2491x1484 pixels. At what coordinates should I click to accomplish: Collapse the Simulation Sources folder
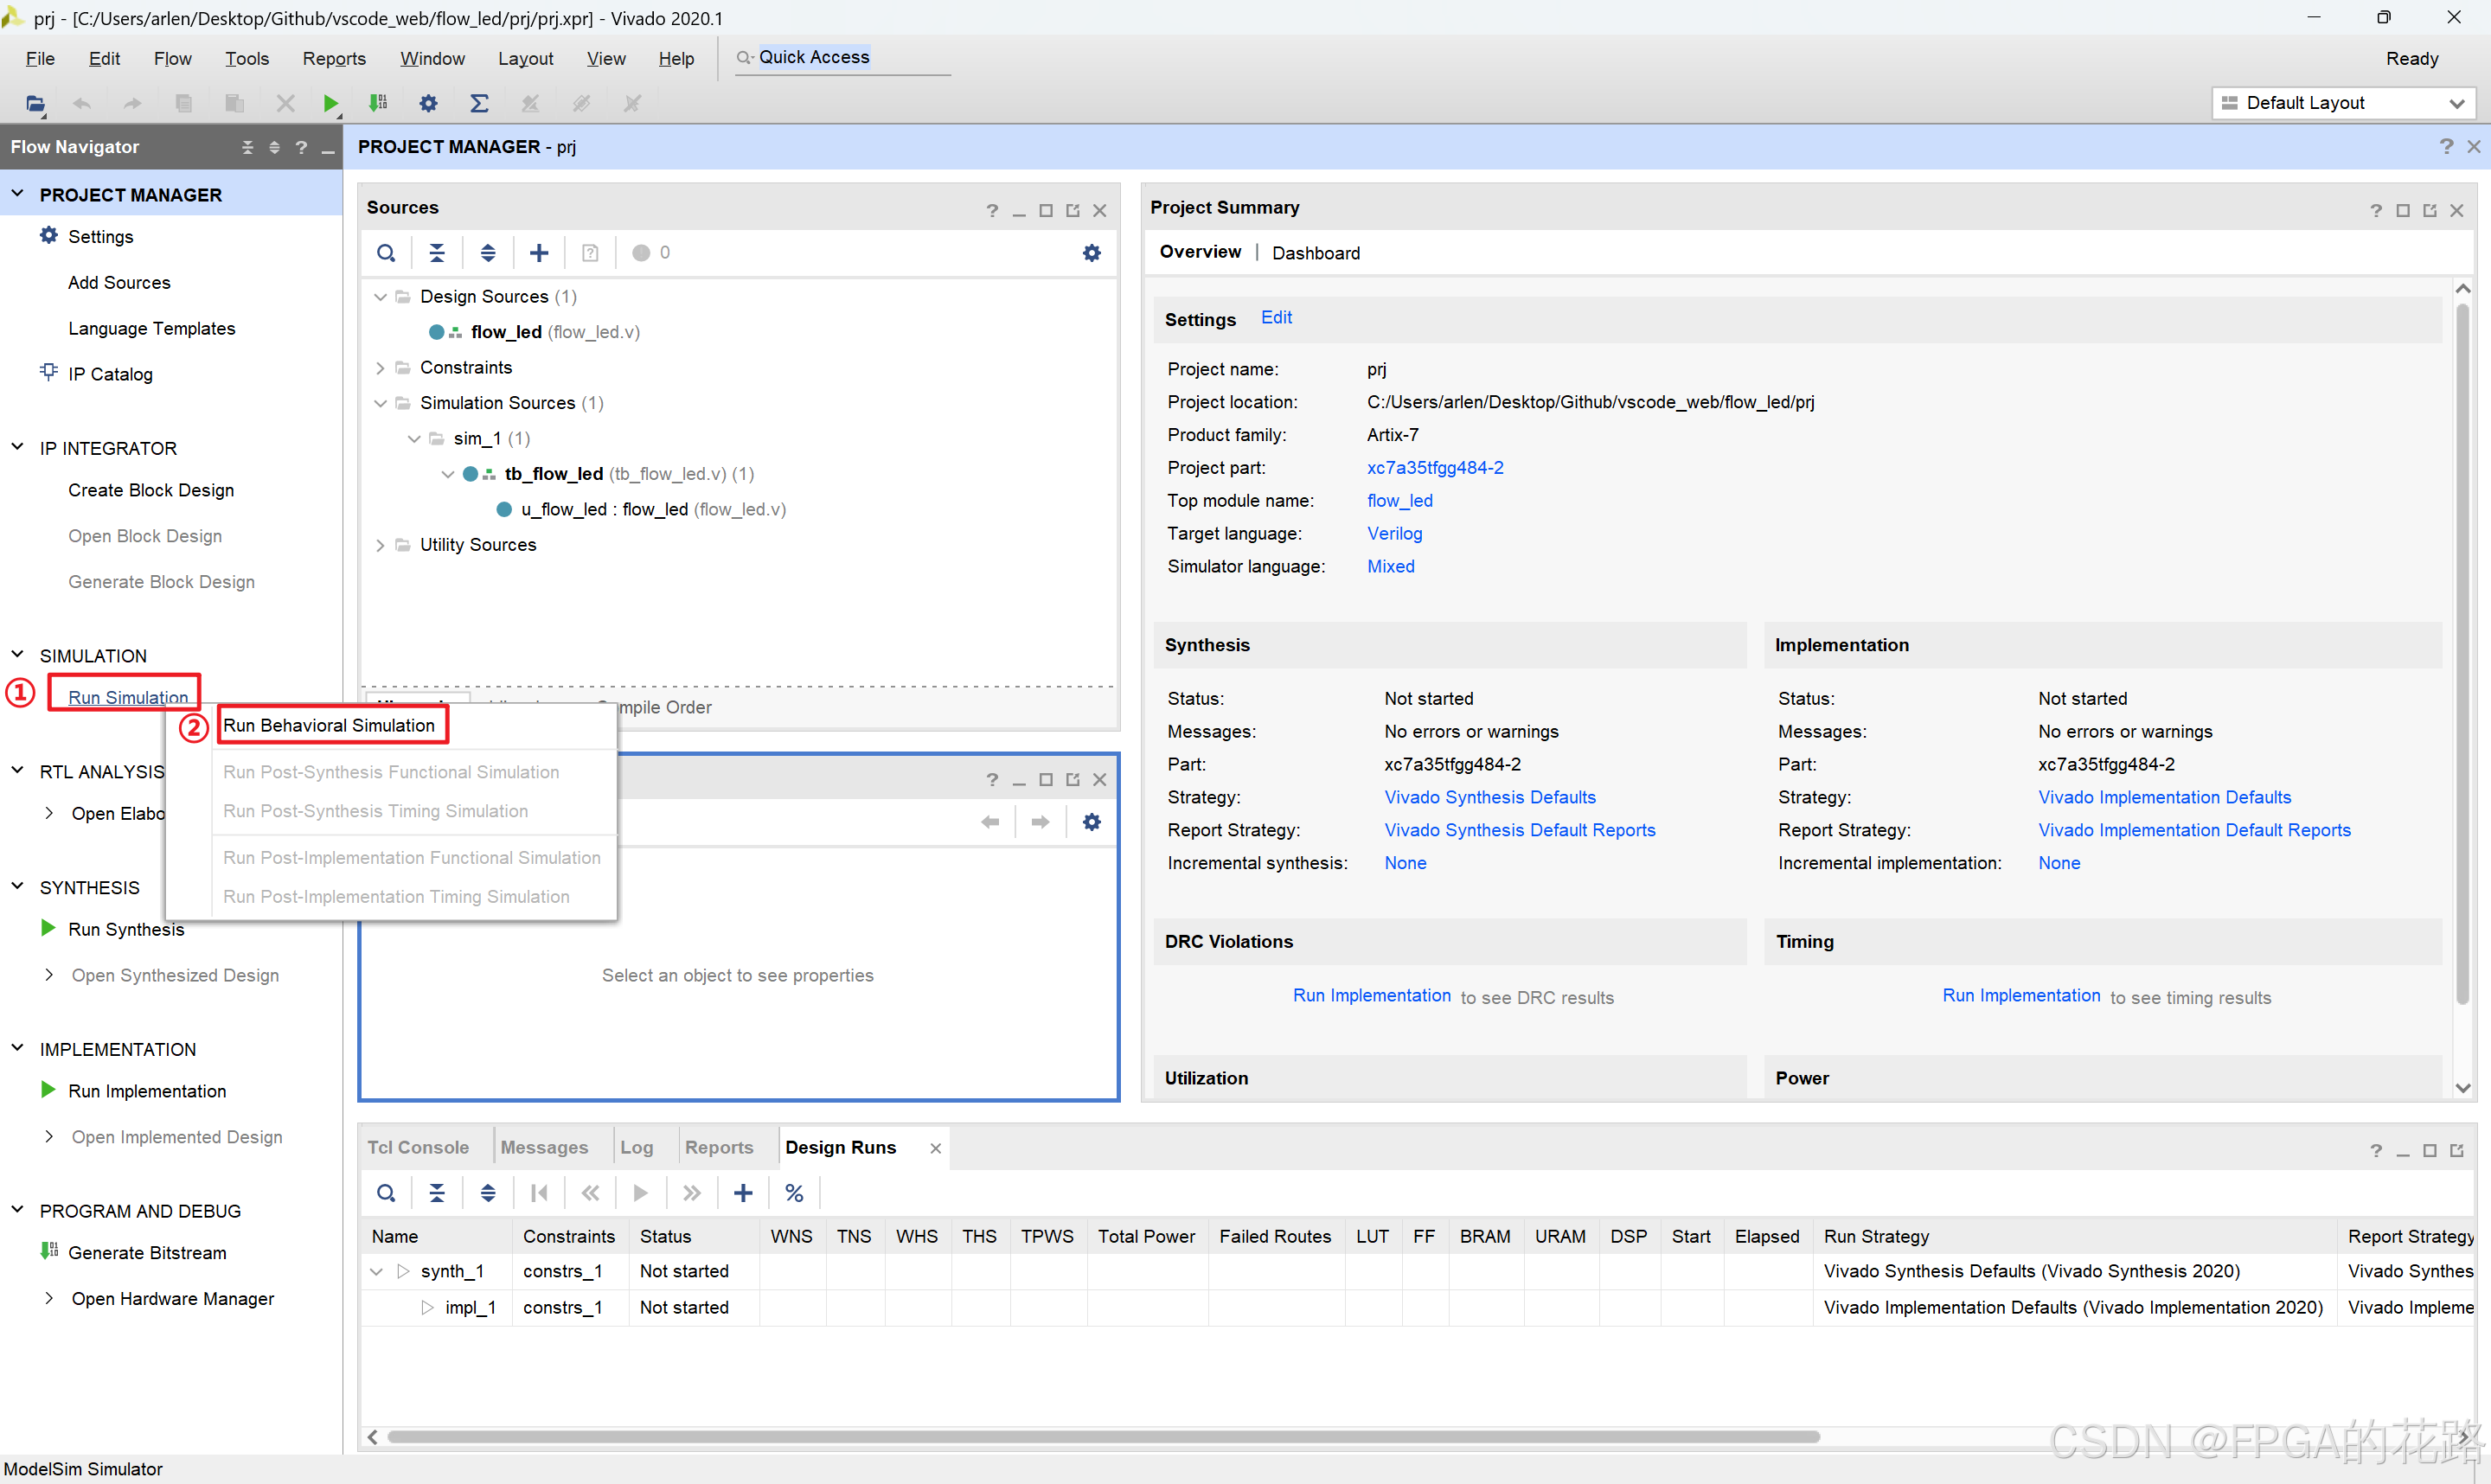click(380, 403)
